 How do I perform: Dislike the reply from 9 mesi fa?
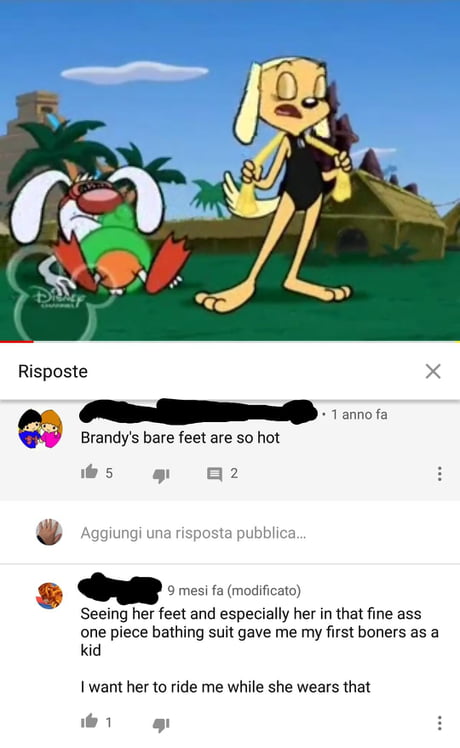(161, 725)
